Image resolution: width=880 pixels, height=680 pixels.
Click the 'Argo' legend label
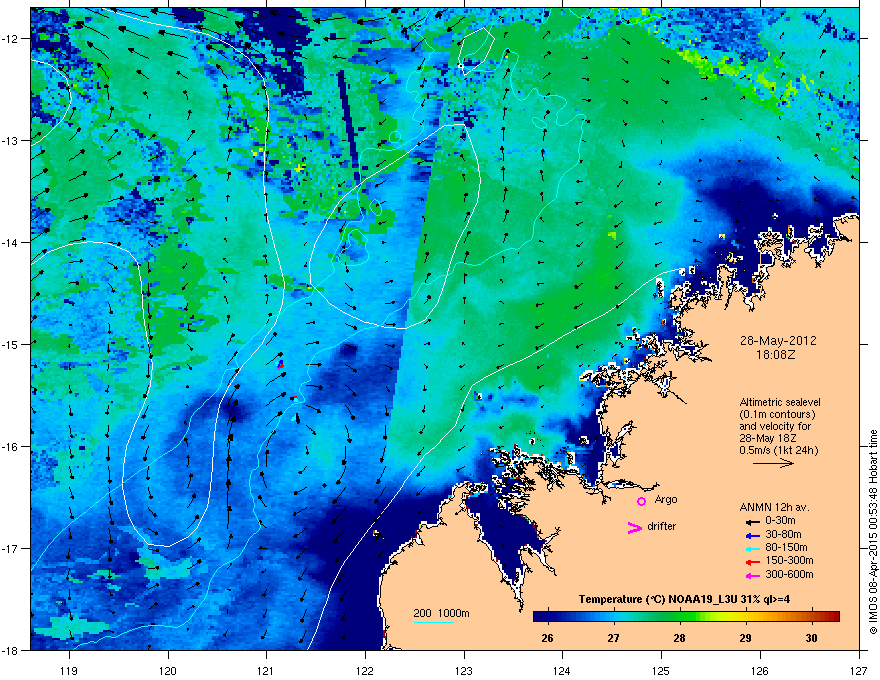point(666,499)
